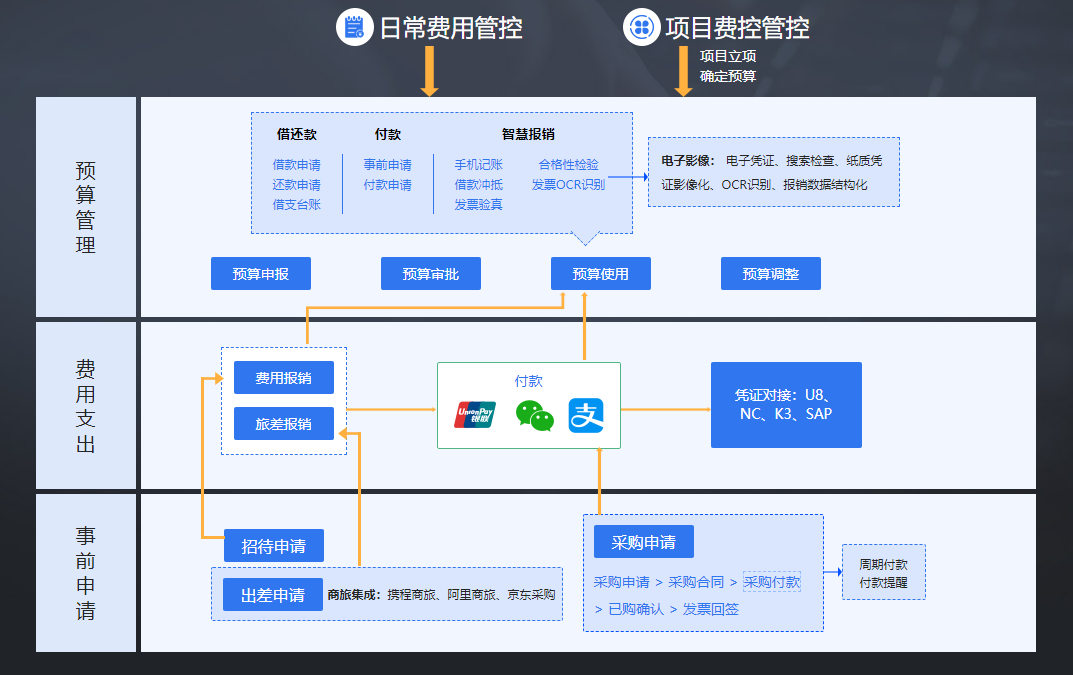Viewport: 1073px width, 675px height.
Task: Click the UnionPay payment icon
Action: click(x=476, y=414)
